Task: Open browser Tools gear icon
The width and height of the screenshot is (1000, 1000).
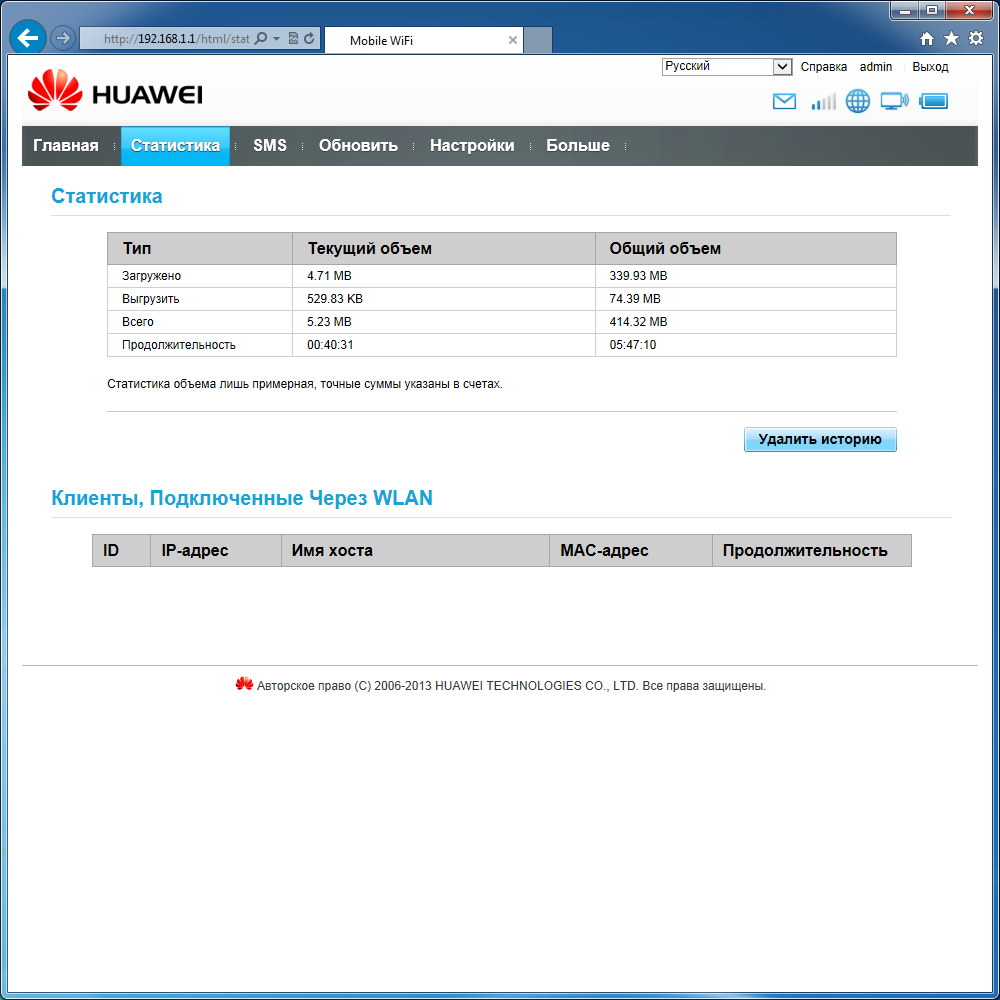Action: coord(976,38)
